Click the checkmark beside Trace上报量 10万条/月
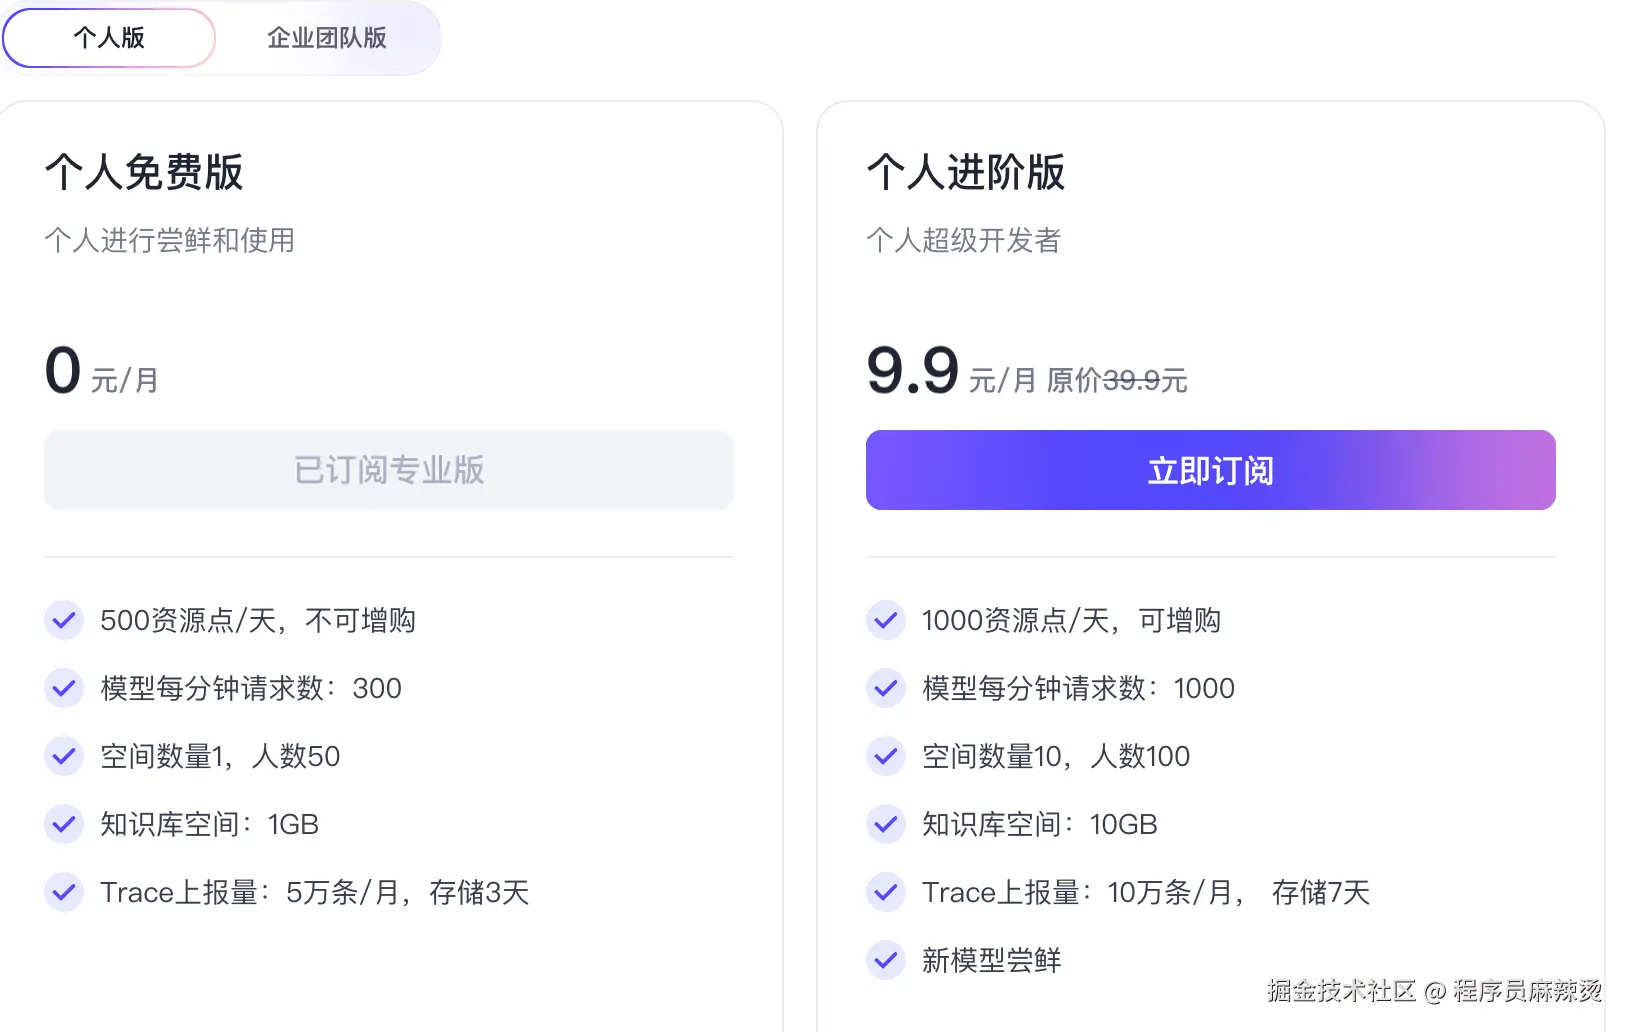The height and width of the screenshot is (1032, 1630). click(x=885, y=892)
